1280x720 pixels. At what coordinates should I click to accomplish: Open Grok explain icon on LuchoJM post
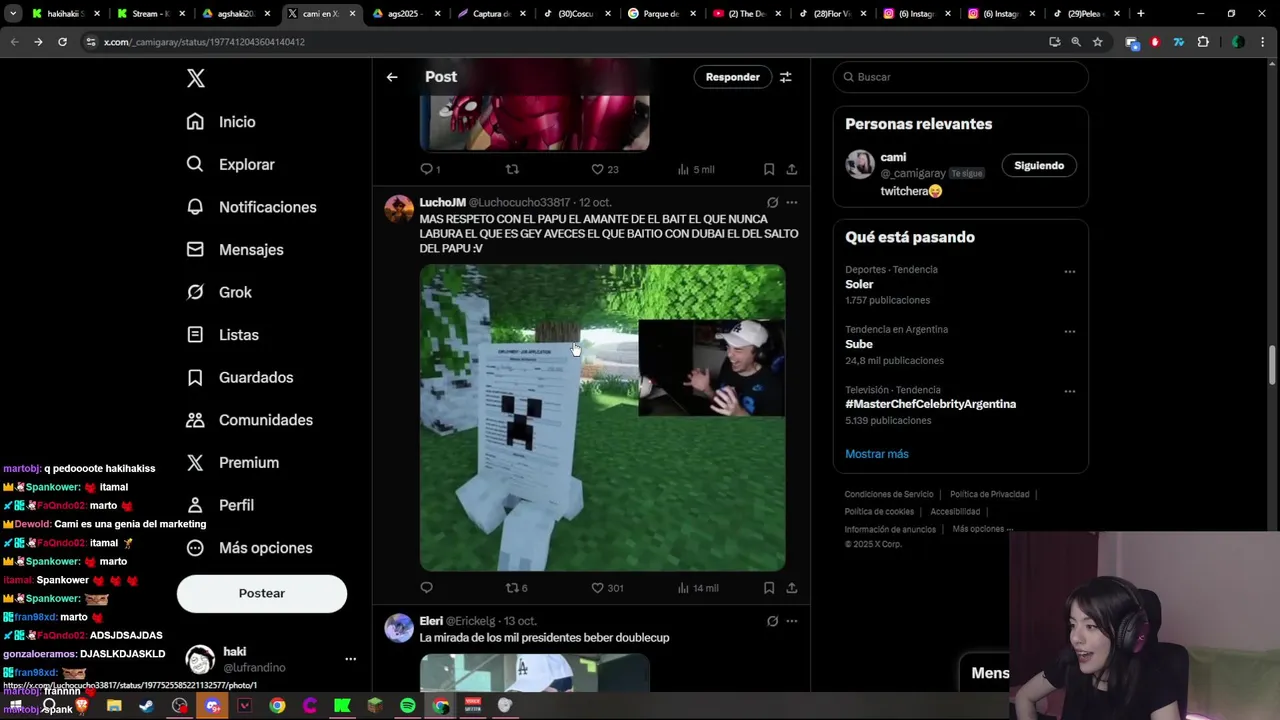pyautogui.click(x=772, y=202)
